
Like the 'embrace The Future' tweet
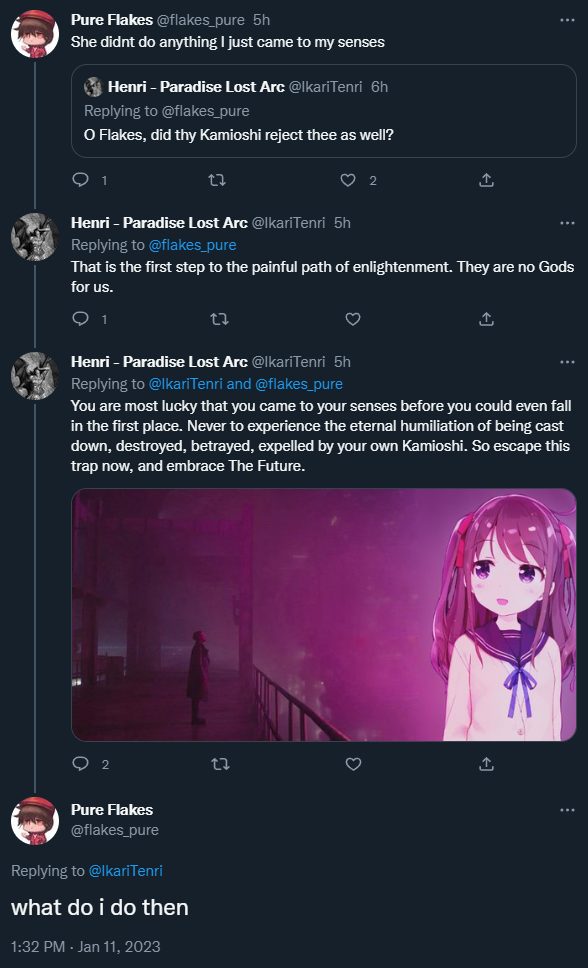click(x=353, y=764)
